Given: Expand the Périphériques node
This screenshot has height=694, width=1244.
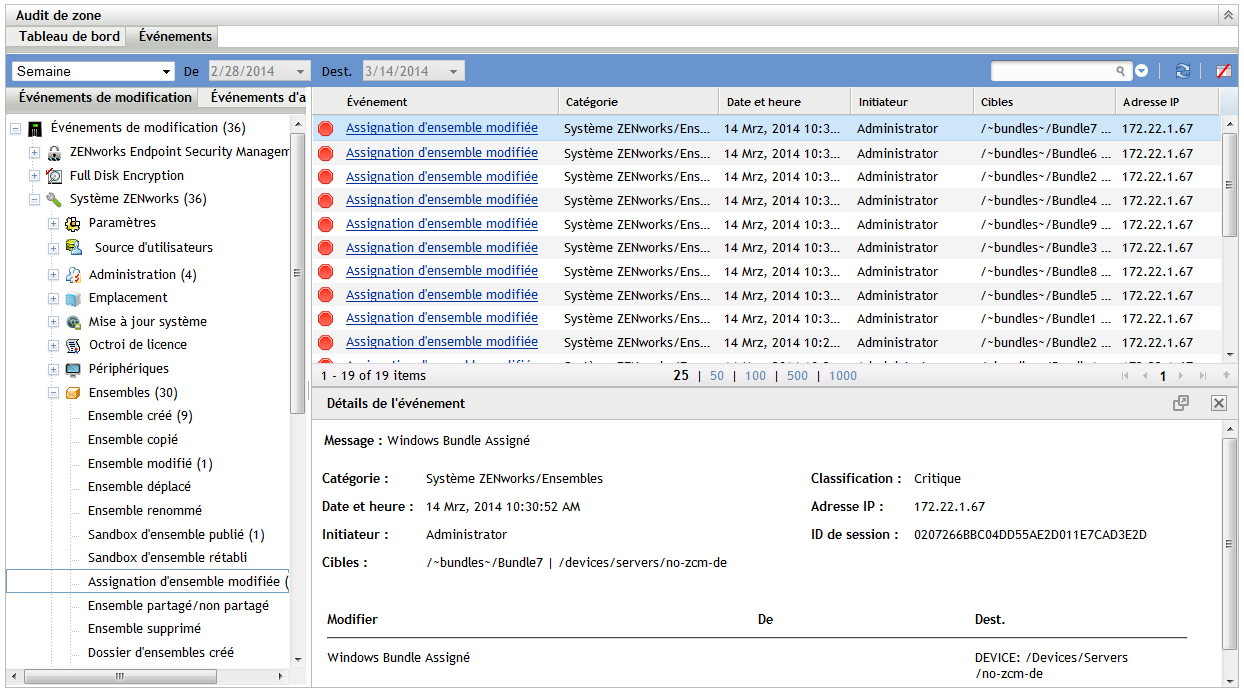Looking at the screenshot, I should (54, 369).
